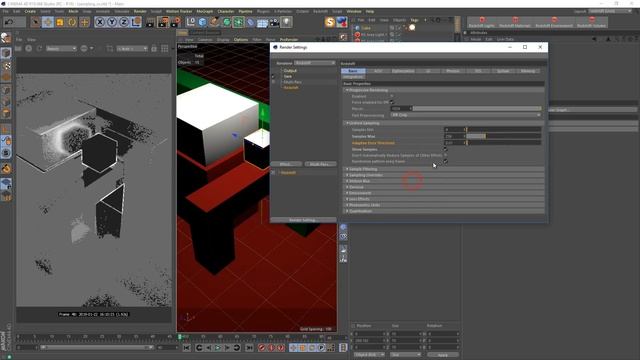Click the Render View clapperboard icon
The height and width of the screenshot is (360, 640).
(151, 22)
